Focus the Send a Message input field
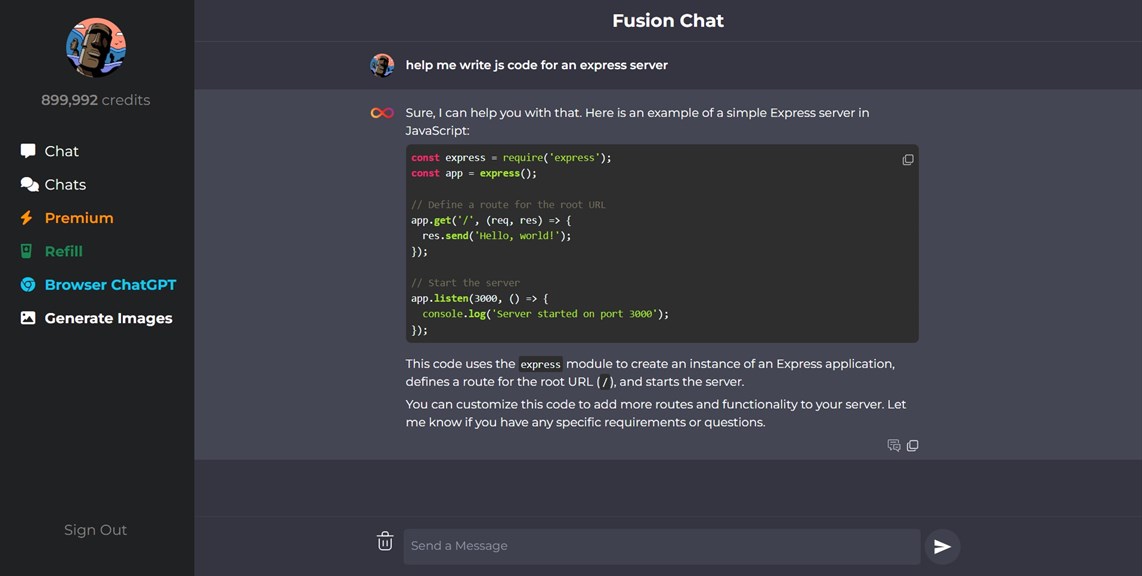 [x=662, y=546]
